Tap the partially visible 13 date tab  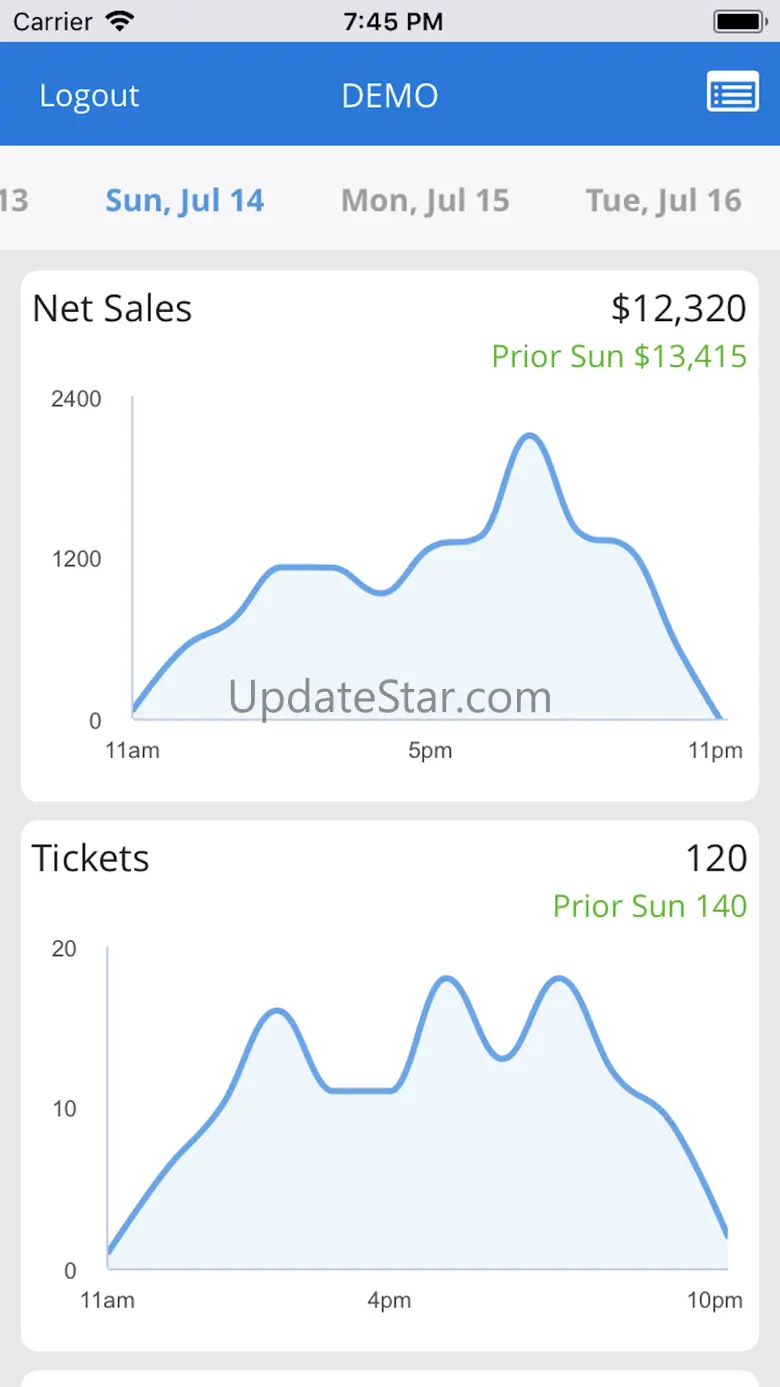(x=14, y=200)
